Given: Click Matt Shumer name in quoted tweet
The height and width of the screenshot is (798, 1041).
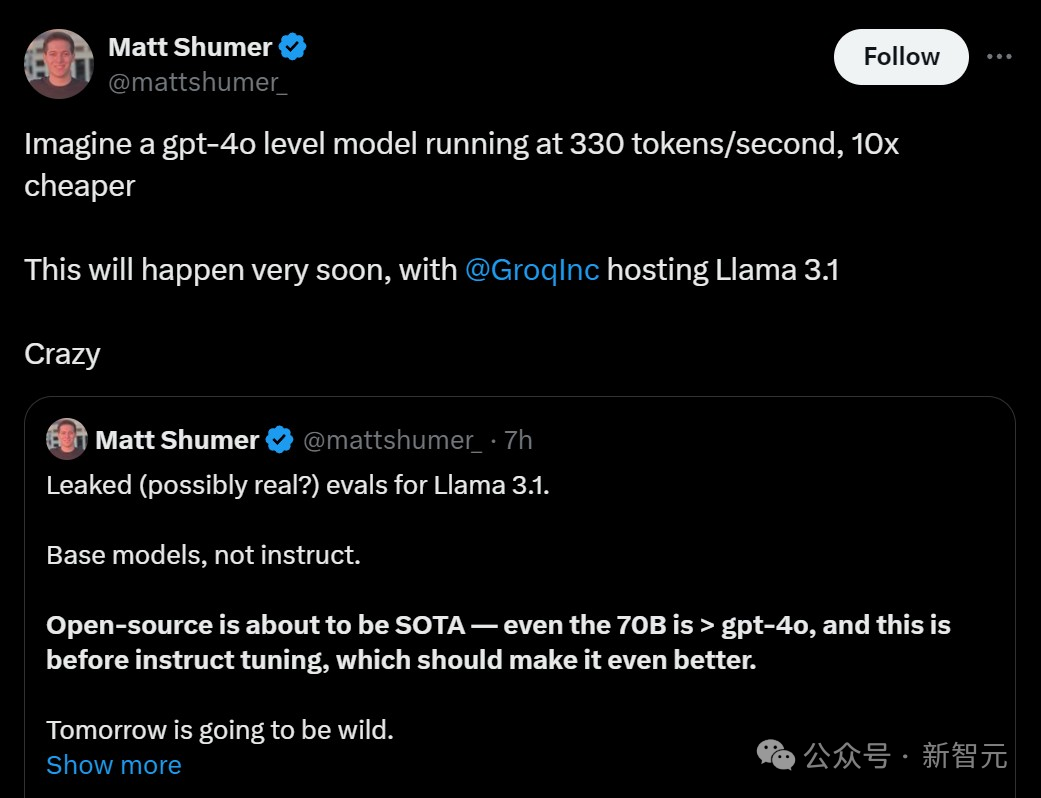Looking at the screenshot, I should point(177,439).
